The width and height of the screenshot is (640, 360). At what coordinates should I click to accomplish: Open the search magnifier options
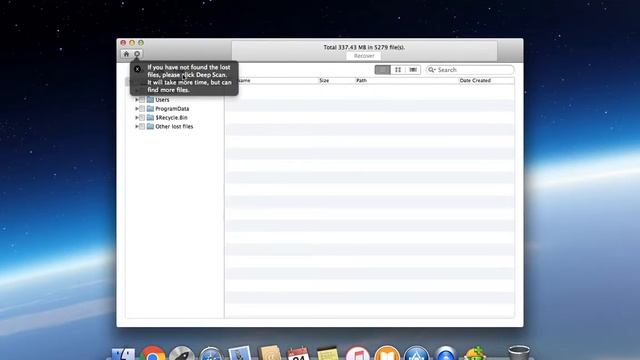(x=431, y=70)
